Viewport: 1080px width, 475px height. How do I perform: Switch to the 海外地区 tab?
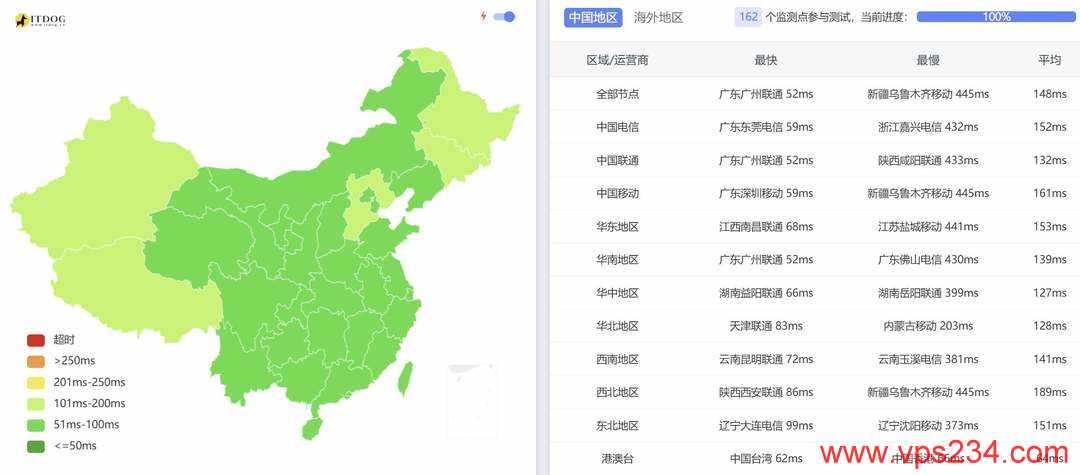(x=658, y=17)
